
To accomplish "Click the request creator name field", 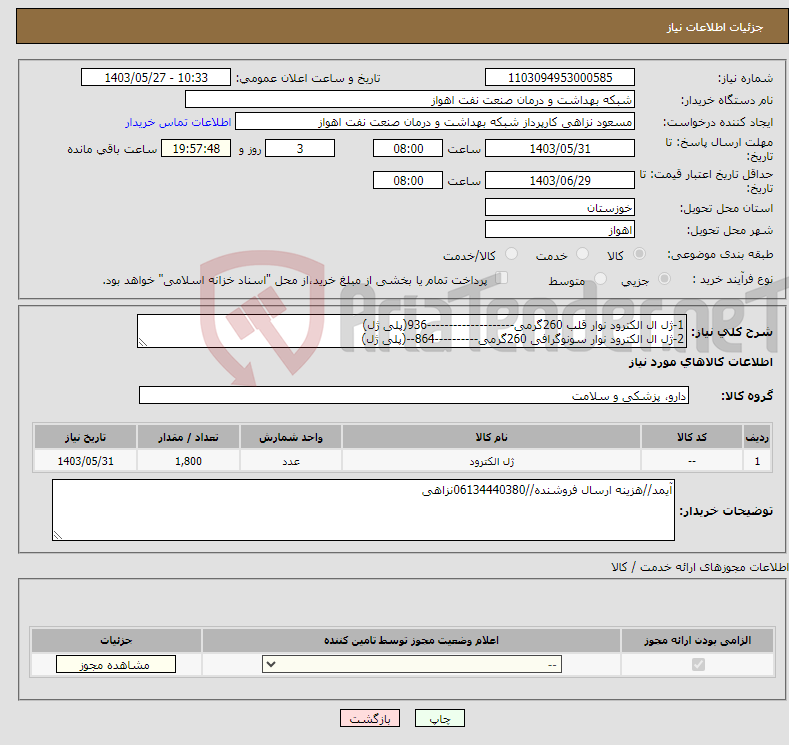I will pos(435,122).
